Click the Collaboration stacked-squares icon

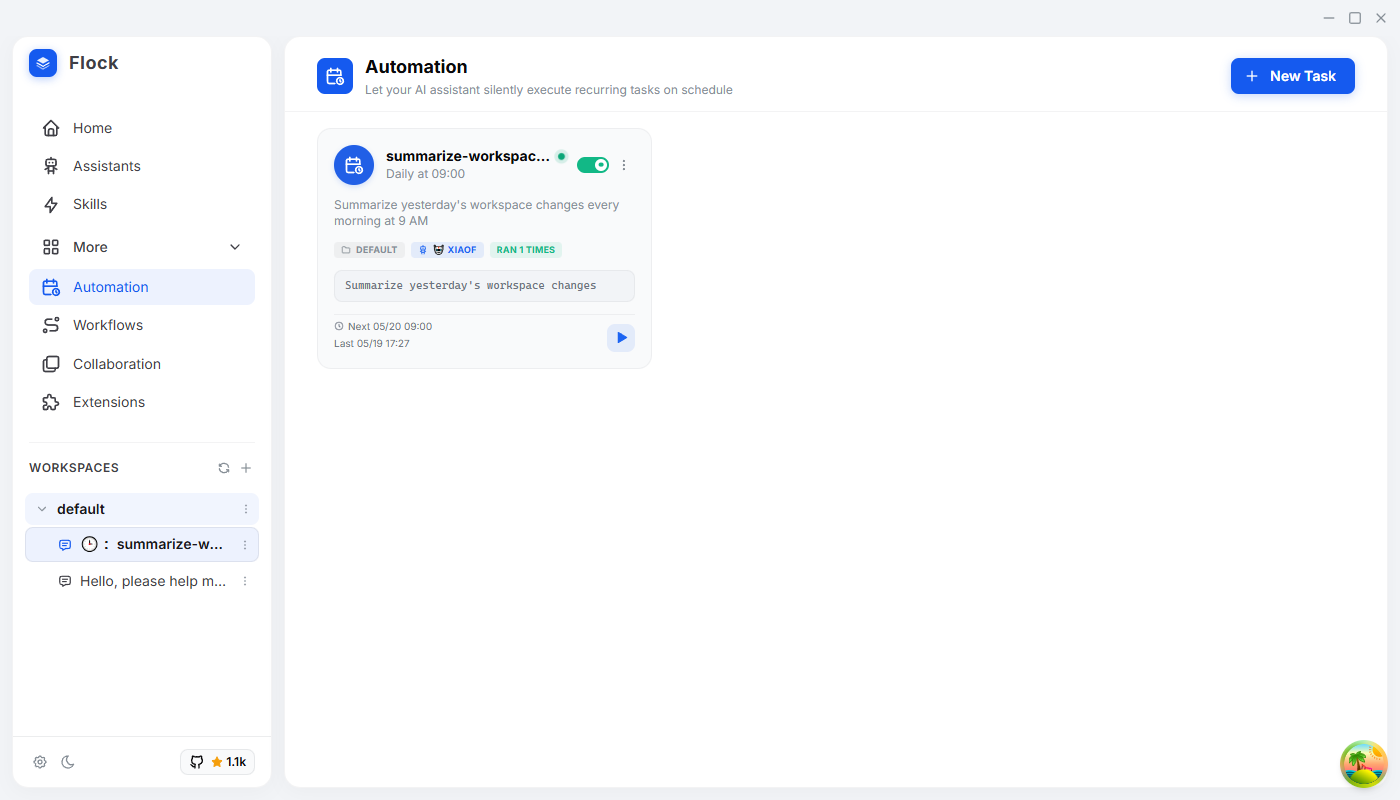51,364
